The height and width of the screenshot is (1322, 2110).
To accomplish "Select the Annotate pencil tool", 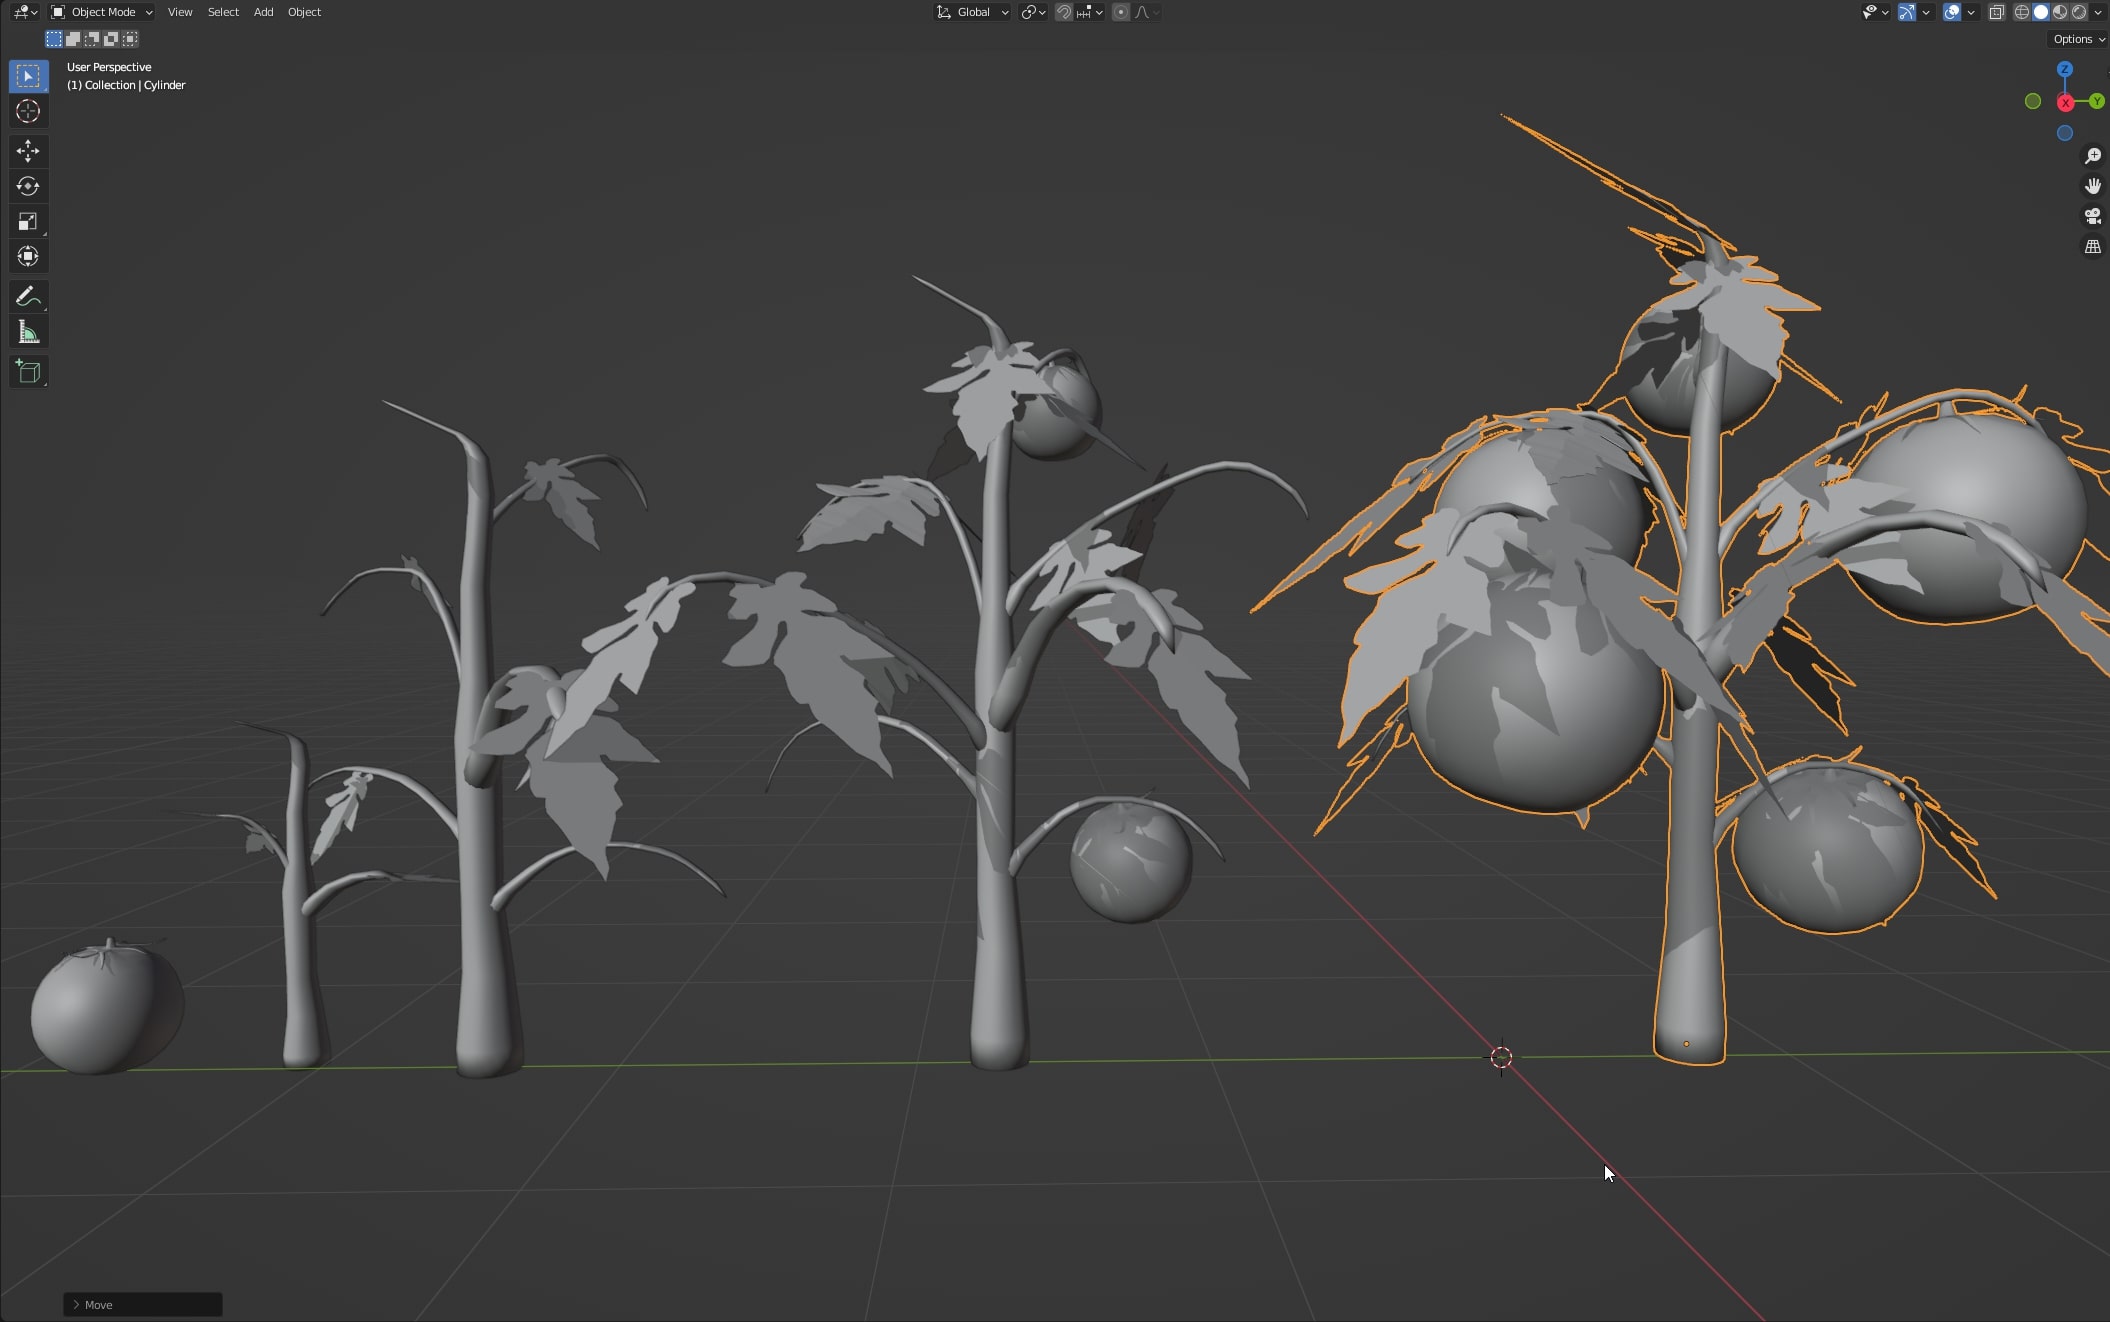I will [28, 296].
